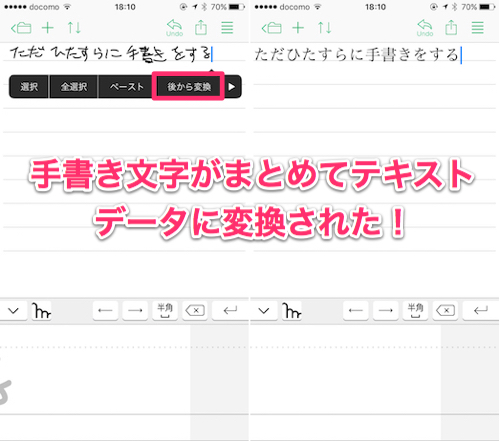Collapse right keyboard with chevron down
Screen dimensions: 500x441
click(264, 311)
